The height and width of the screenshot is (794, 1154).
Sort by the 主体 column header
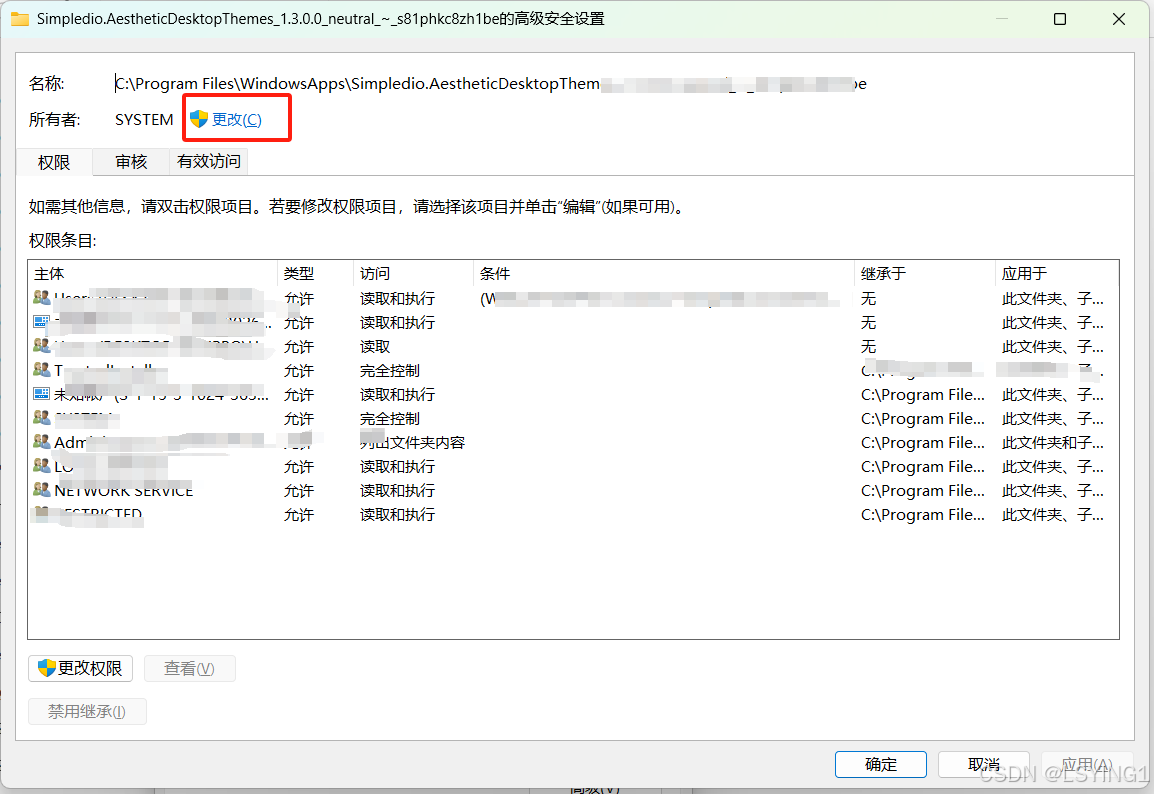[153, 274]
